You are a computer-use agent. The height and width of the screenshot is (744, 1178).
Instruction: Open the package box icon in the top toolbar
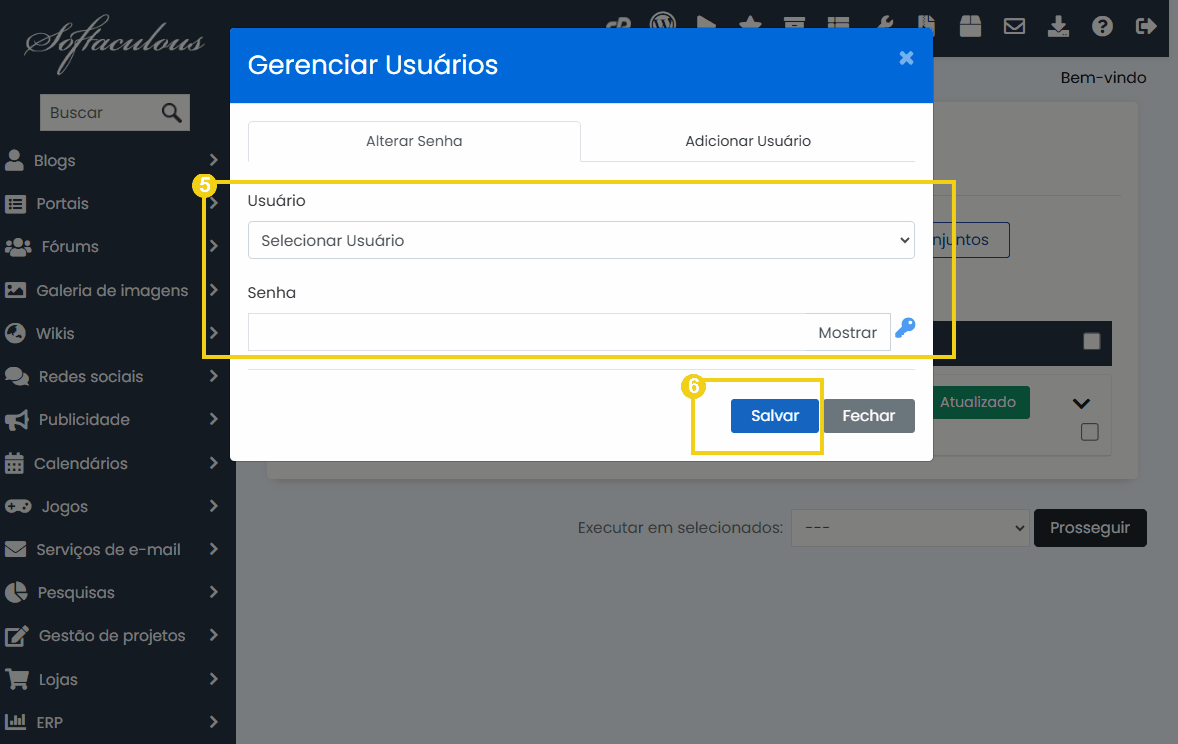(970, 26)
